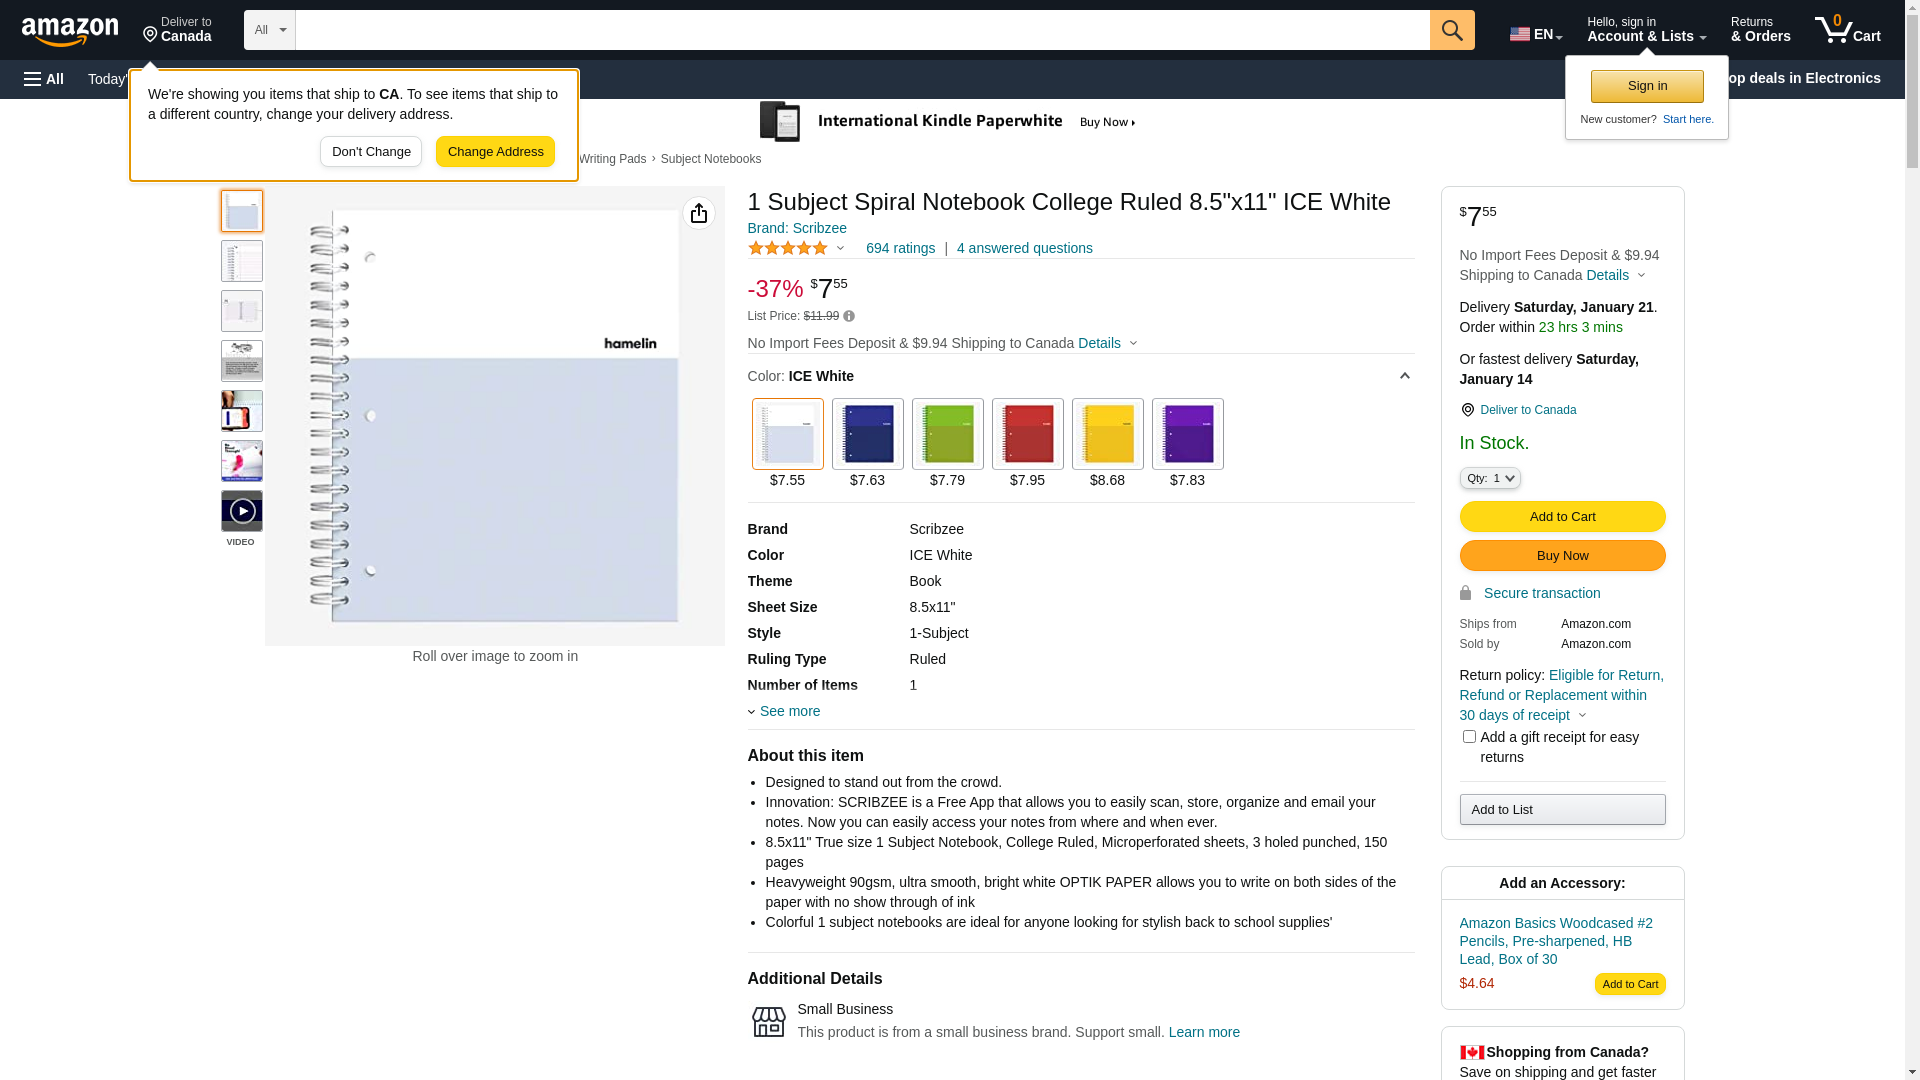Click the Add to Cart button
Viewport: 1920px width, 1080px height.
pyautogui.click(x=1562, y=517)
